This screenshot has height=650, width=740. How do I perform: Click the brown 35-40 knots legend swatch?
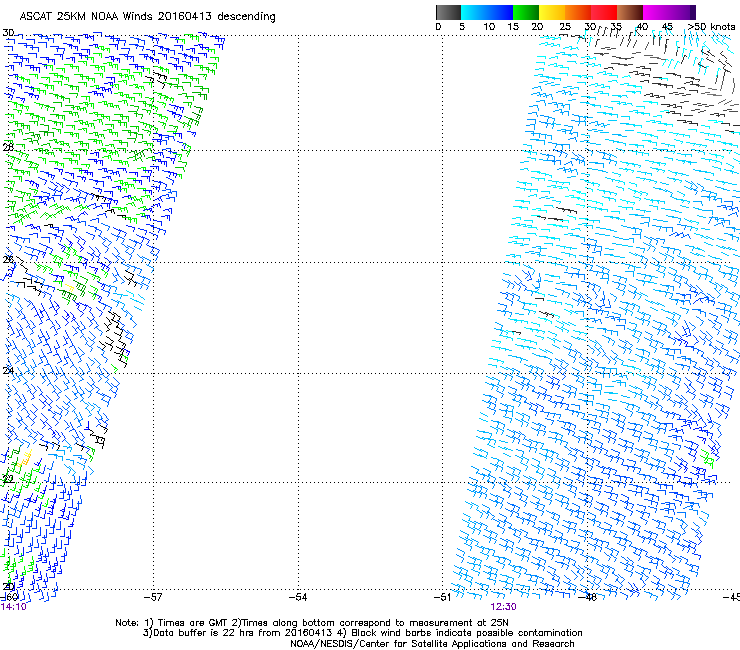click(630, 12)
